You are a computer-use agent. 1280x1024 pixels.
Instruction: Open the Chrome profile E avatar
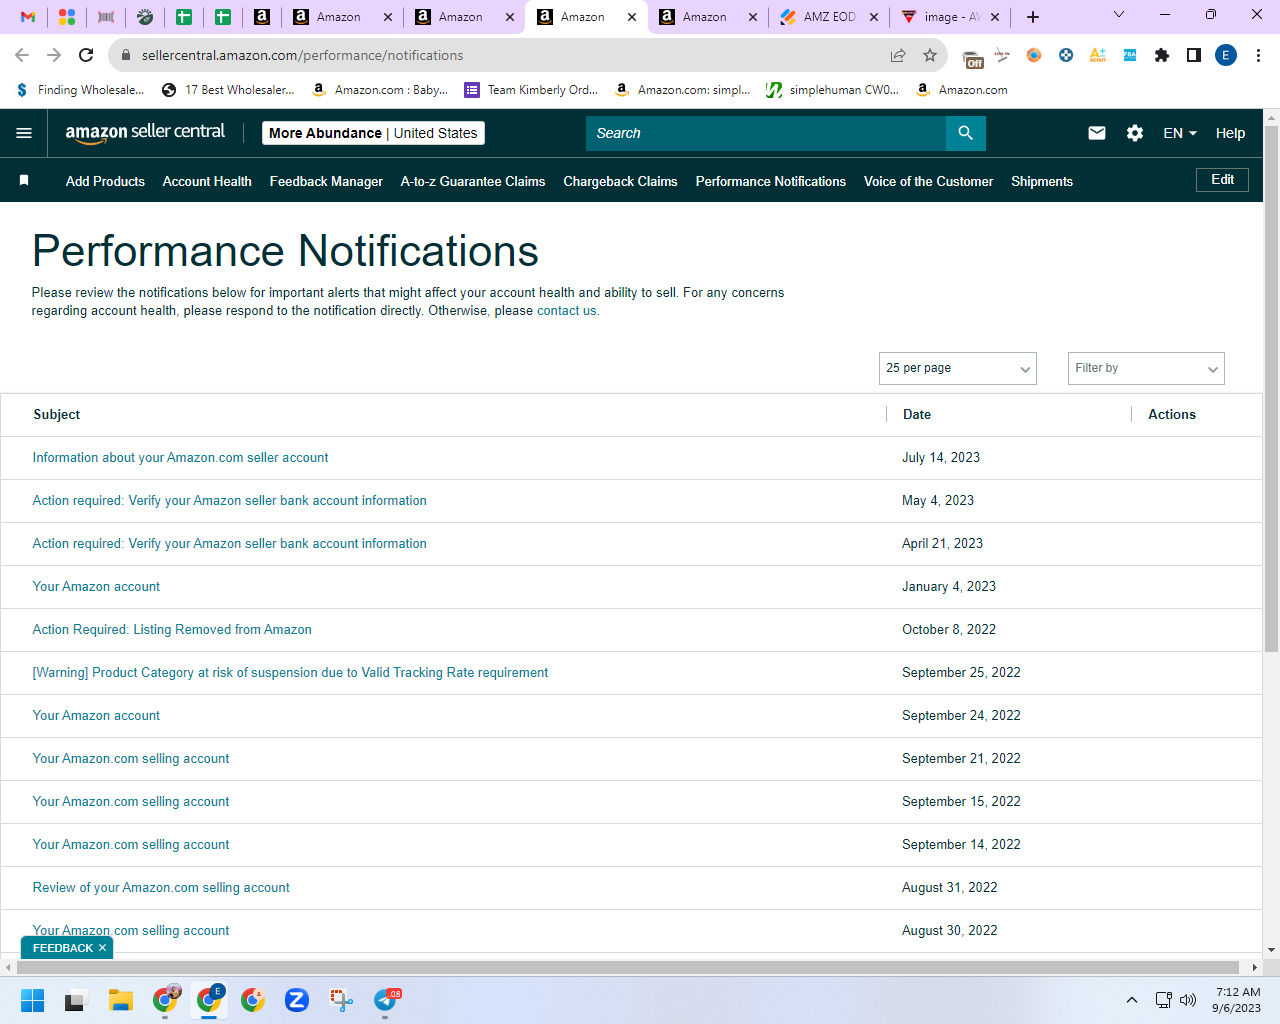tap(1226, 55)
